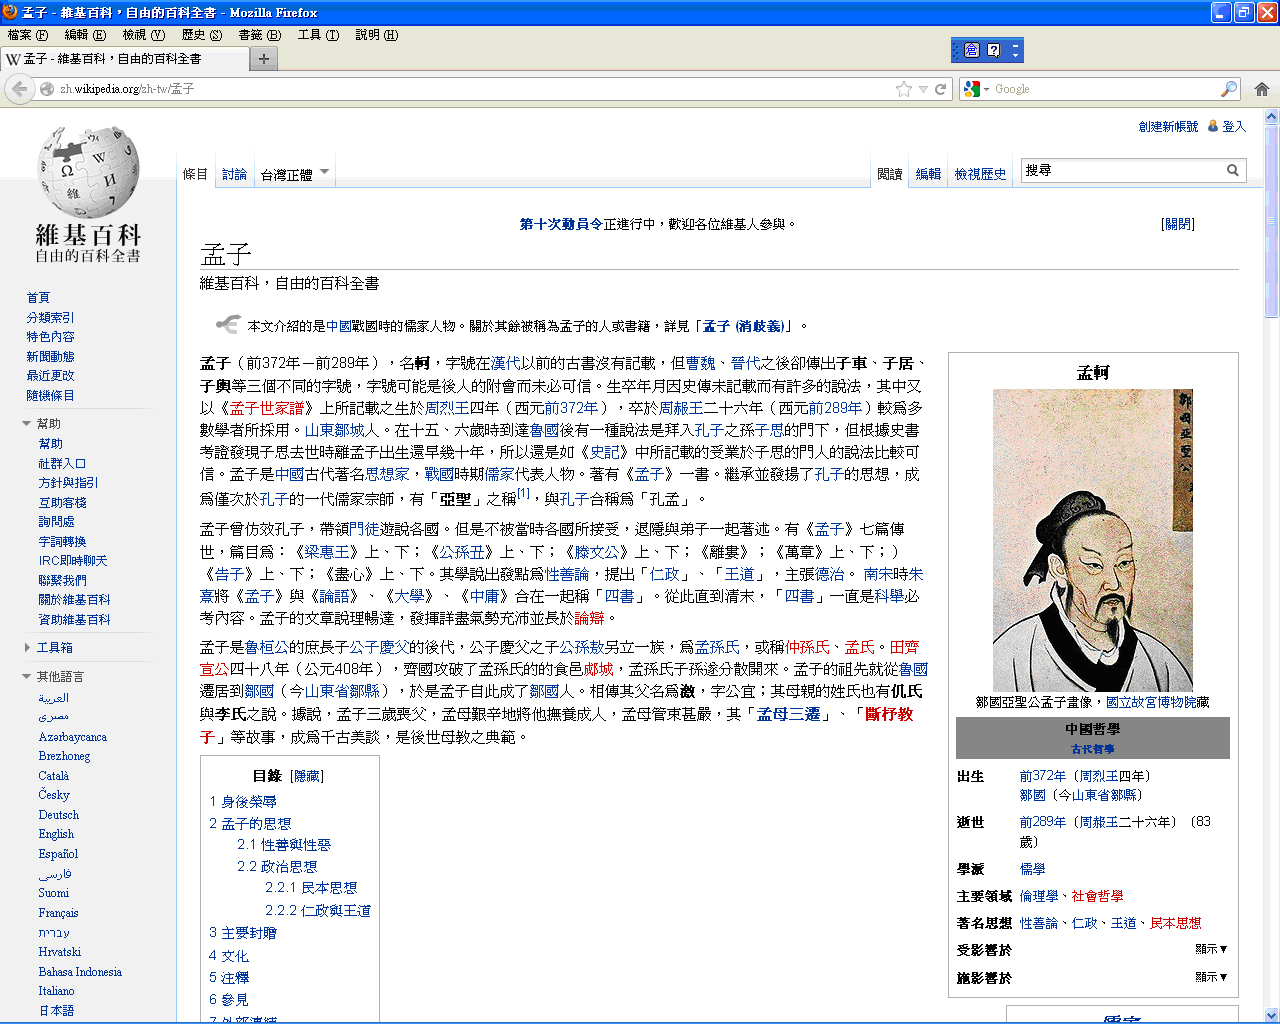Open the Firefox home page icon
This screenshot has height=1024, width=1280.
(x=1262, y=89)
